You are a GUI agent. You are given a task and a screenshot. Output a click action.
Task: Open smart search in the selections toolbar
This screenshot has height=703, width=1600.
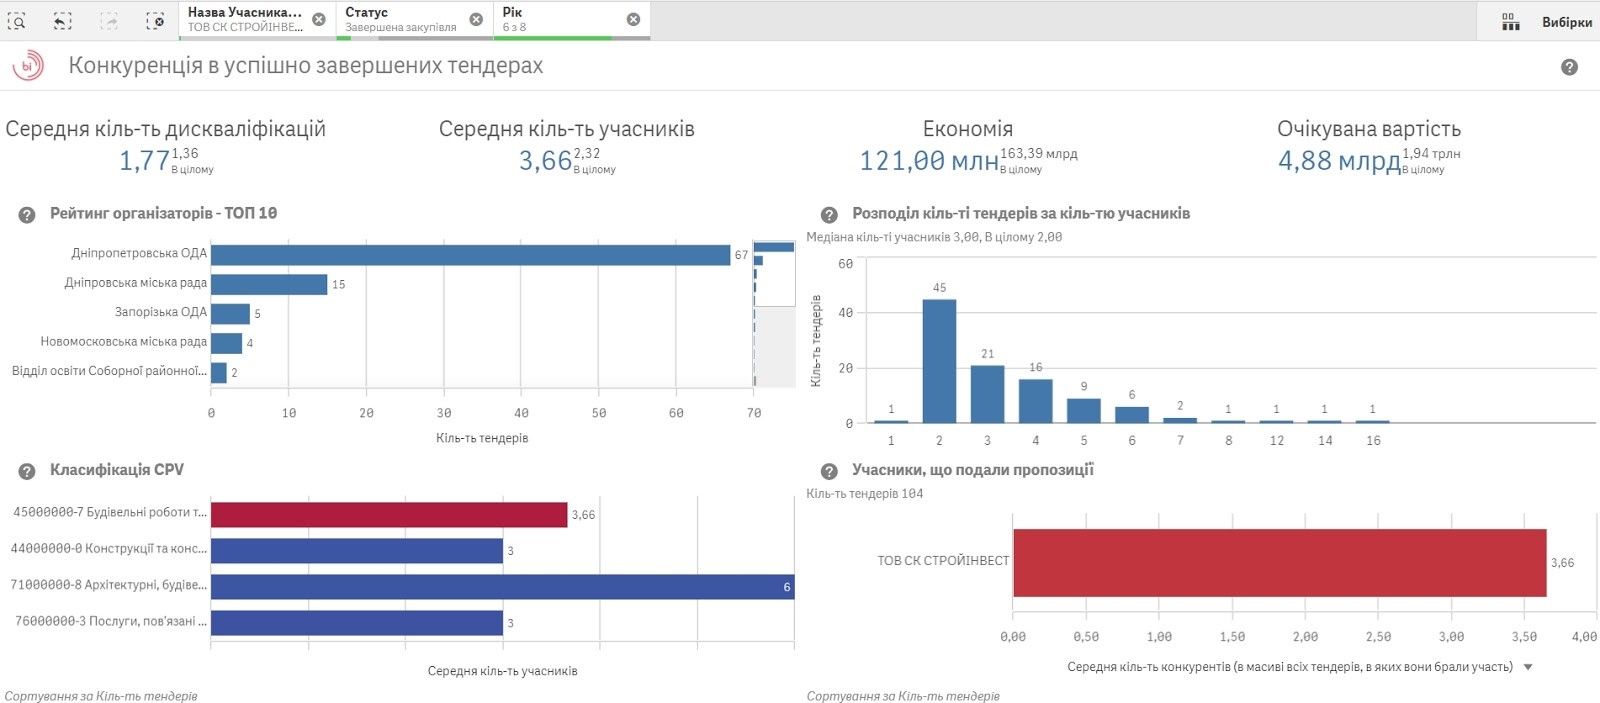click(x=17, y=20)
